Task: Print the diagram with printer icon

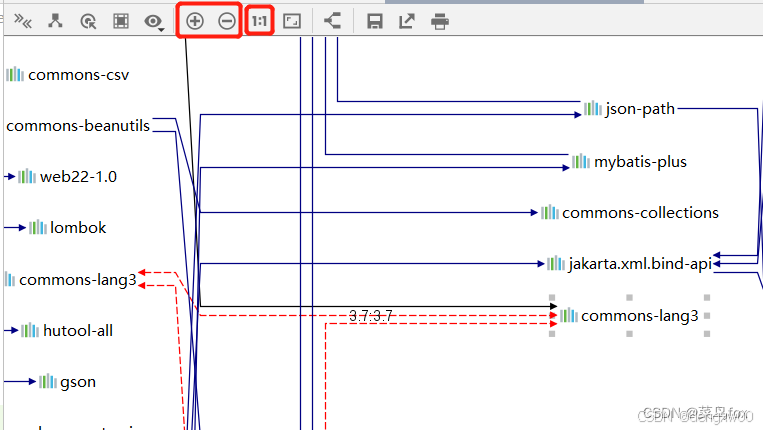Action: (440, 21)
